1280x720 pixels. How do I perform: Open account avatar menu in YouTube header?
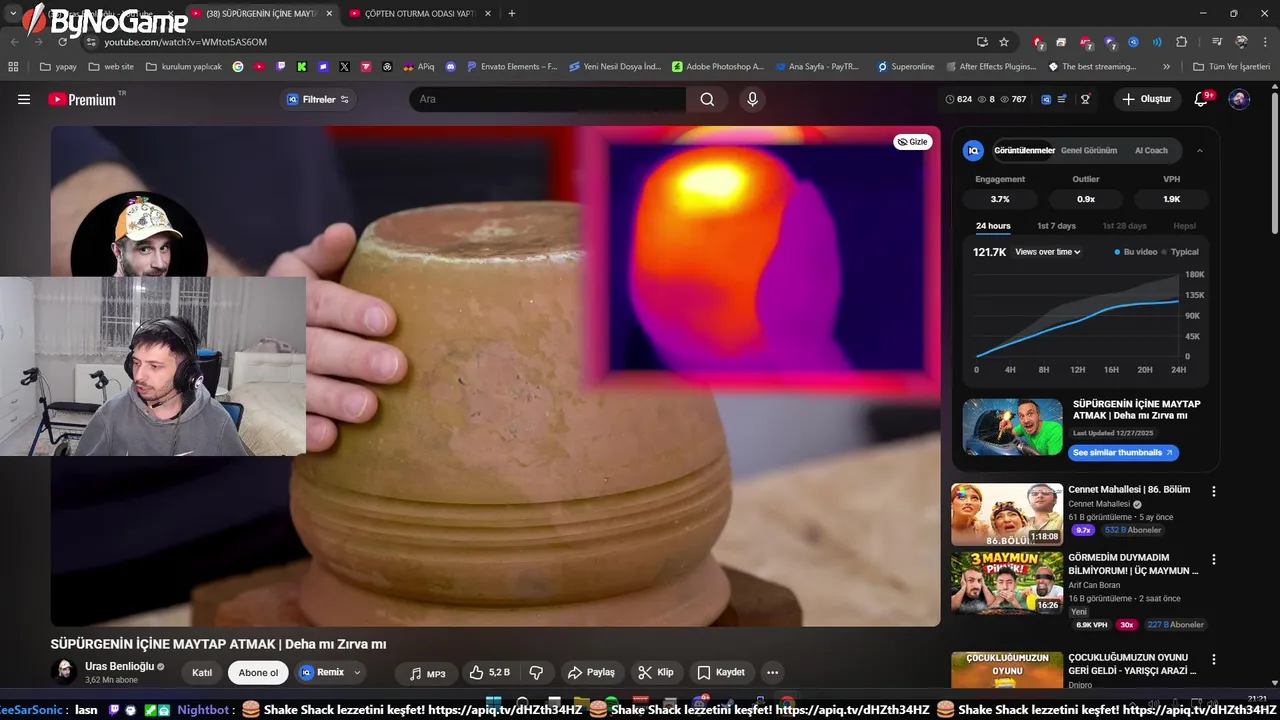coord(1239,99)
